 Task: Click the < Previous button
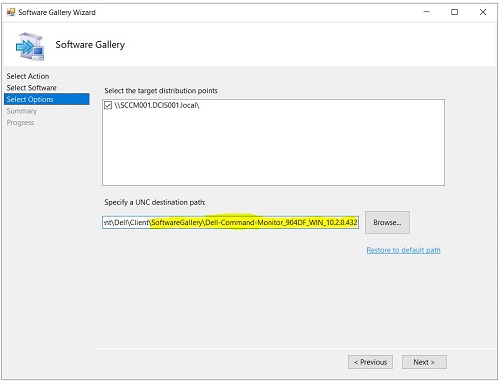370,362
